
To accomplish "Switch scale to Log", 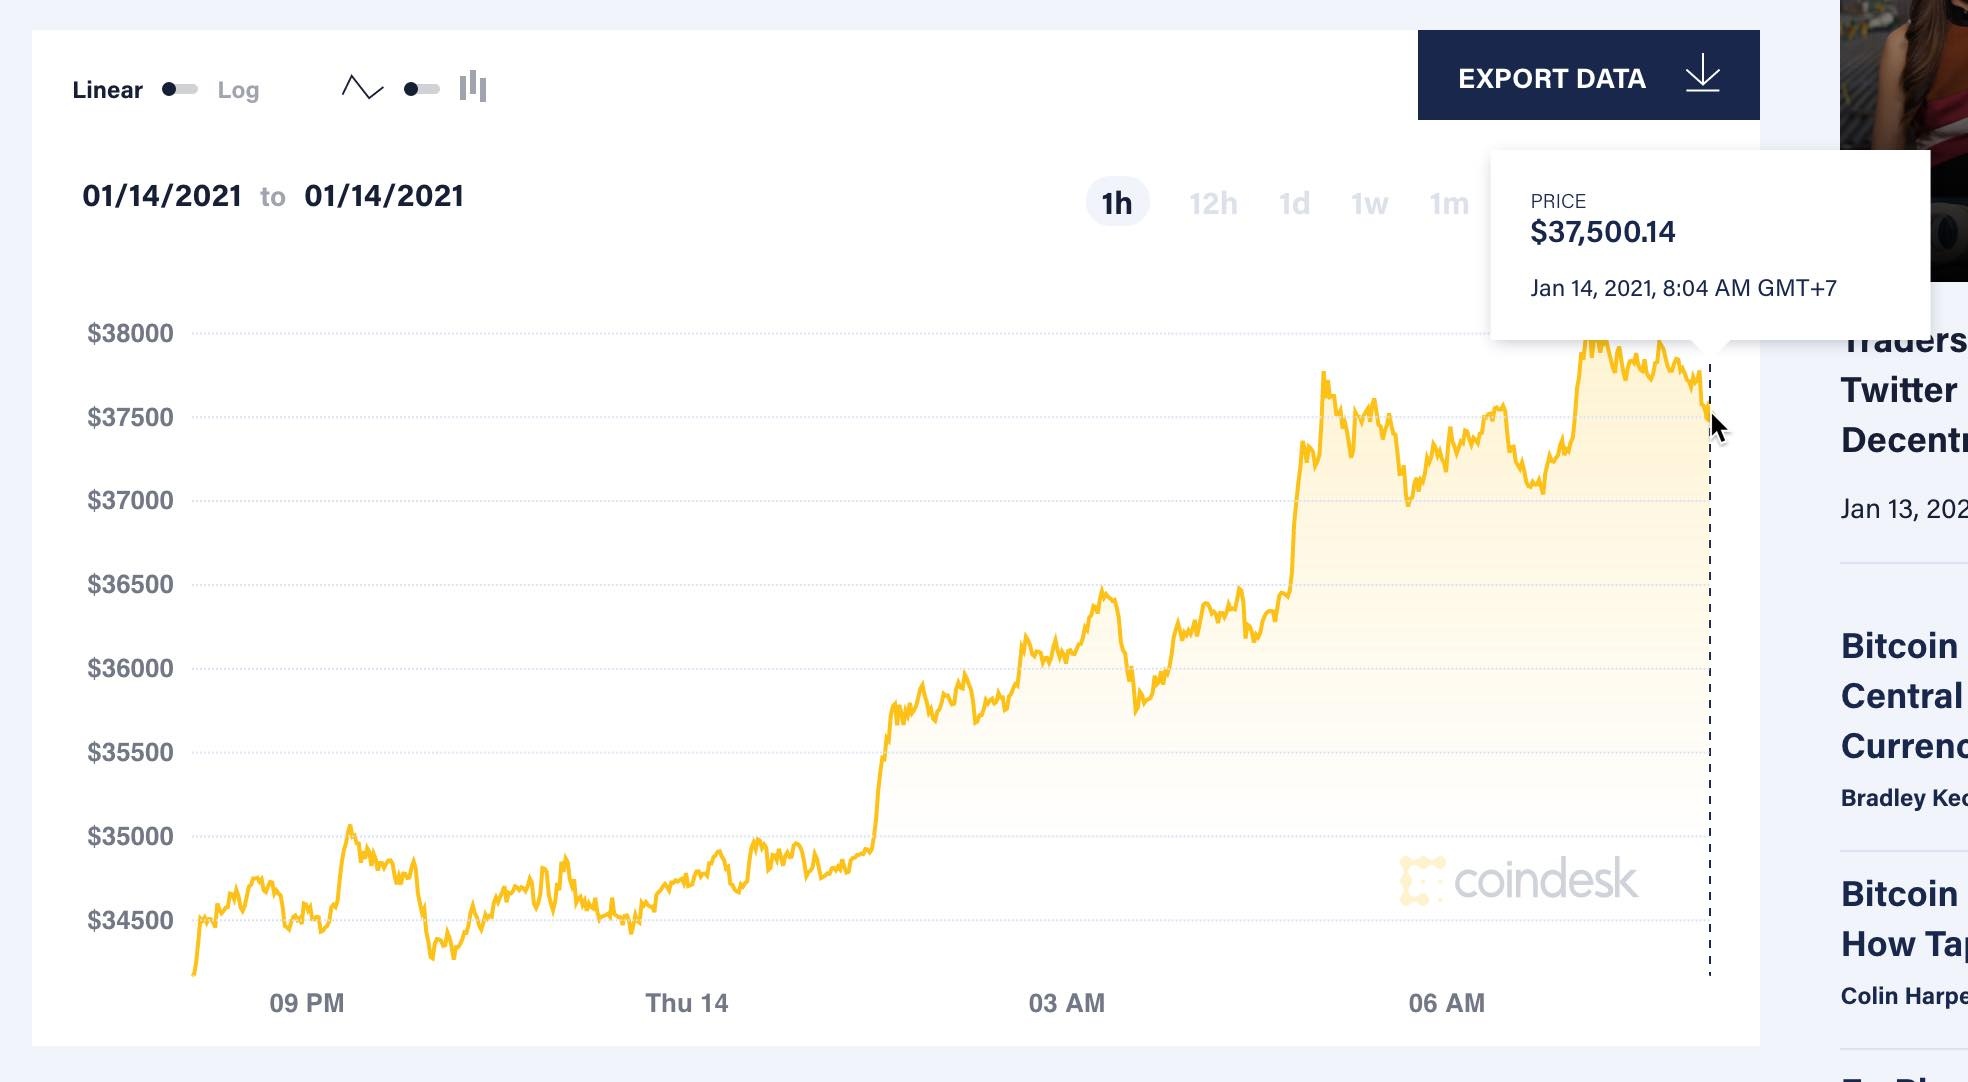I will click(238, 89).
